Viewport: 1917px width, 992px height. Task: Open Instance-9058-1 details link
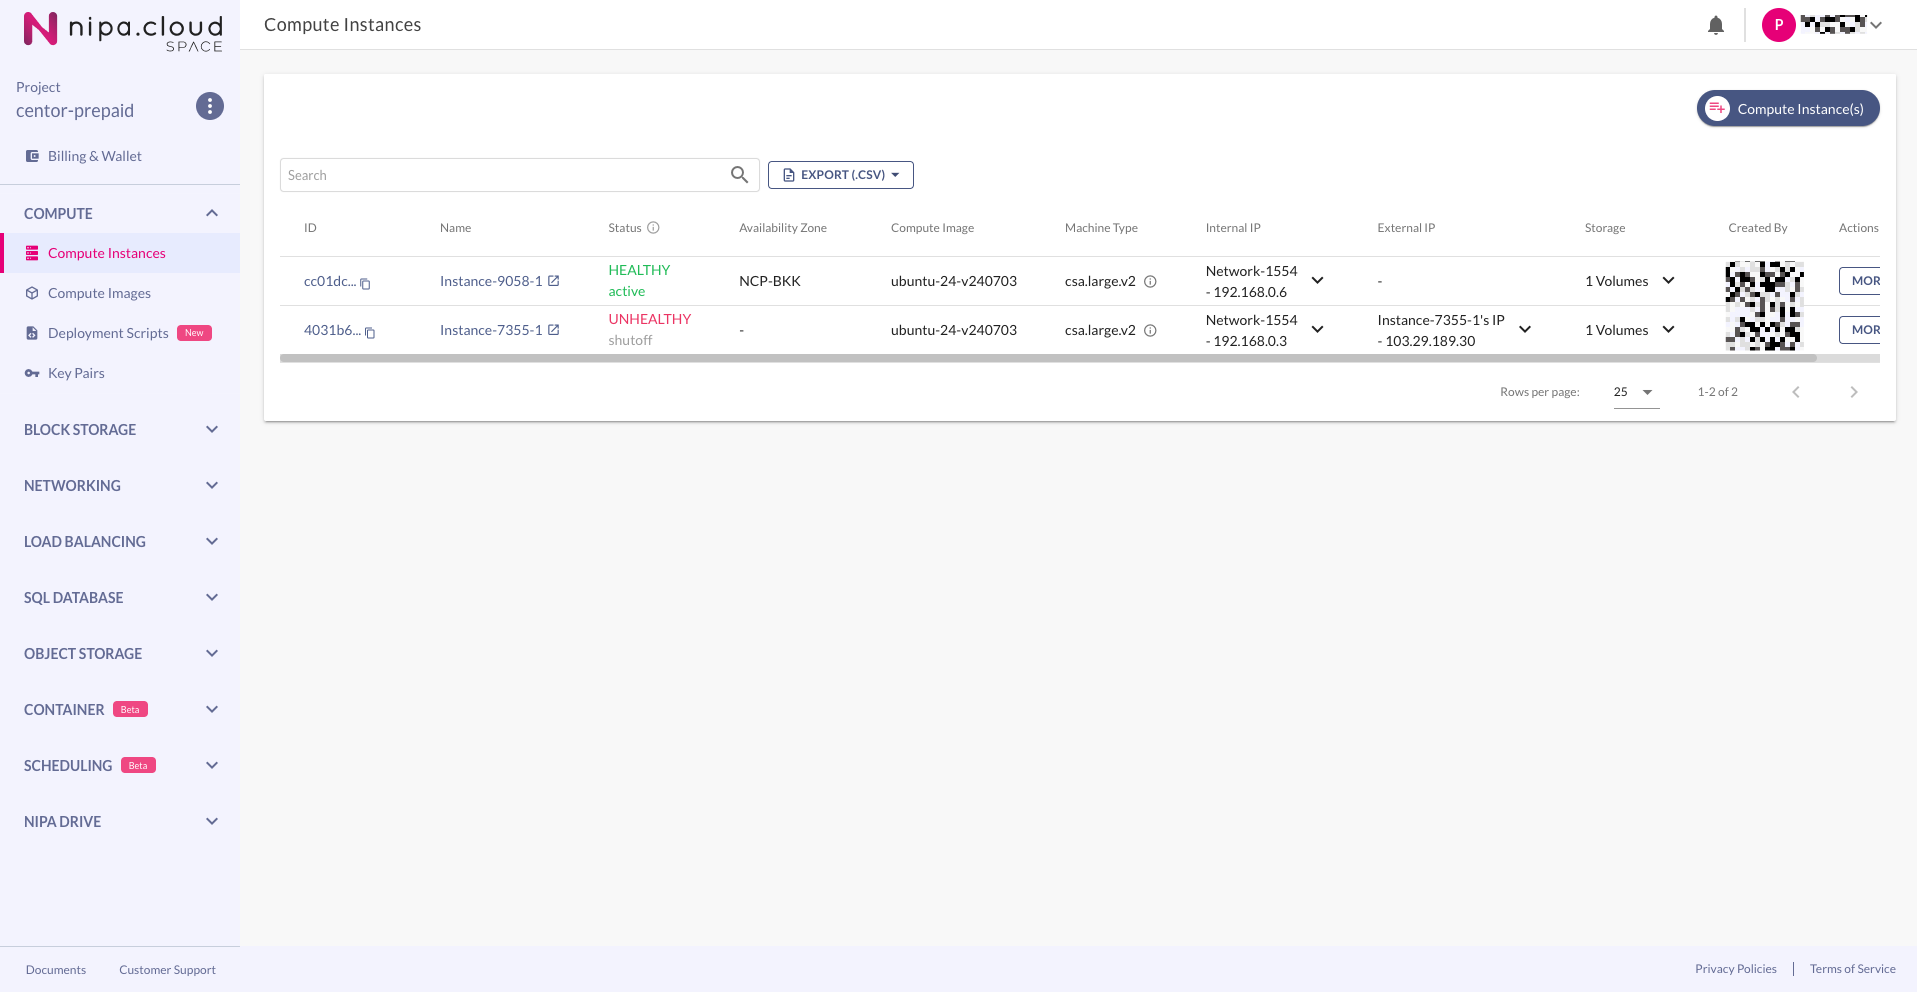pos(491,281)
